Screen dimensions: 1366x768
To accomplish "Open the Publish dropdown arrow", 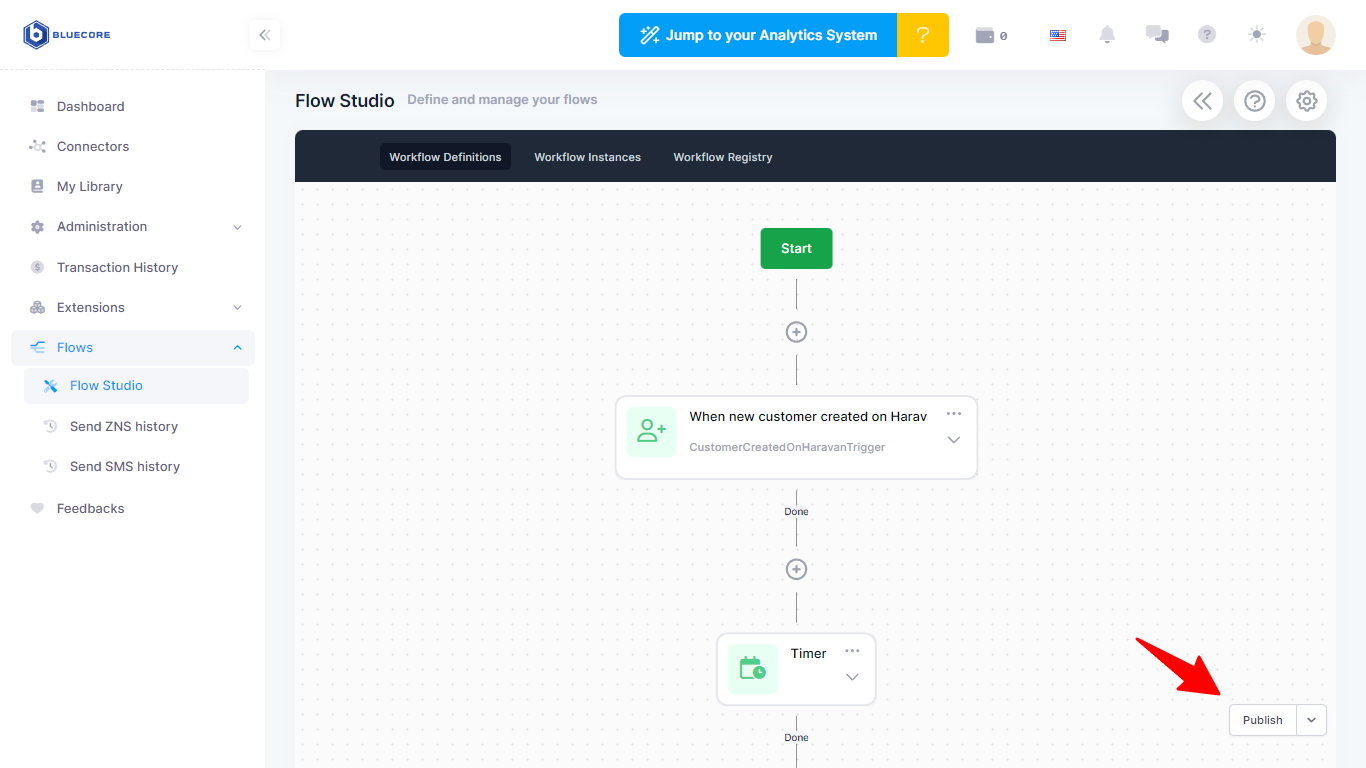I will point(1311,720).
